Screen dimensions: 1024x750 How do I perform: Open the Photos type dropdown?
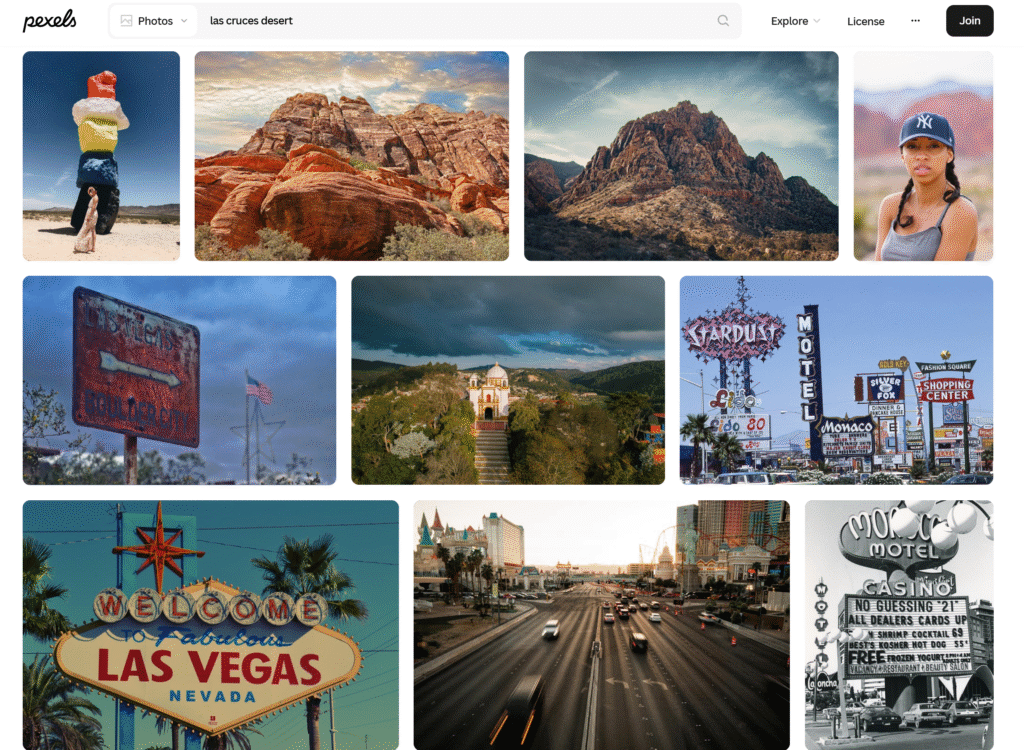click(154, 21)
